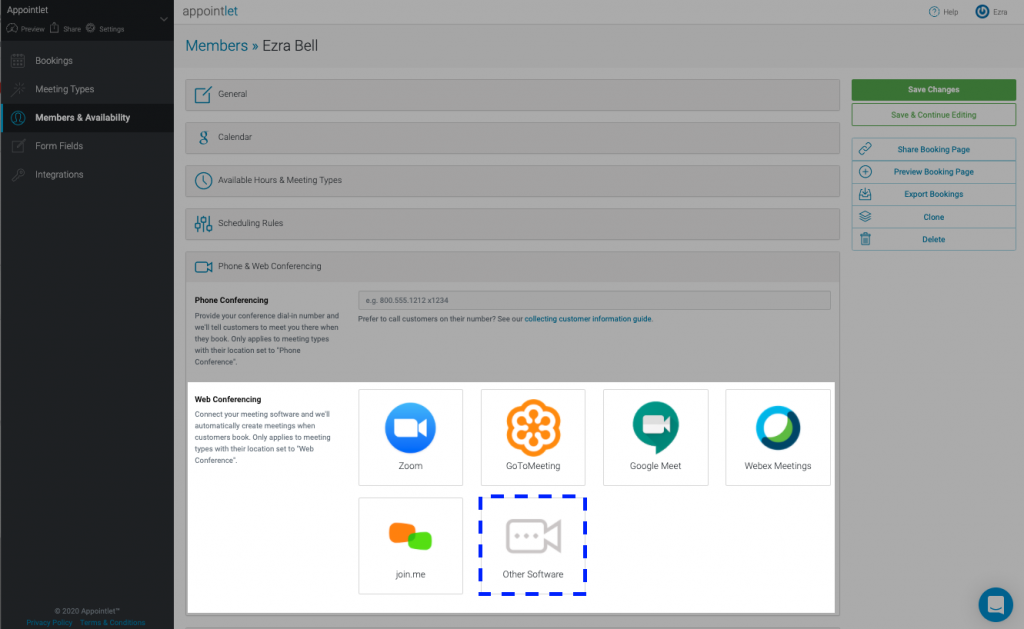The image size is (1024, 629).
Task: Select the Zoom conferencing tile
Action: click(410, 437)
